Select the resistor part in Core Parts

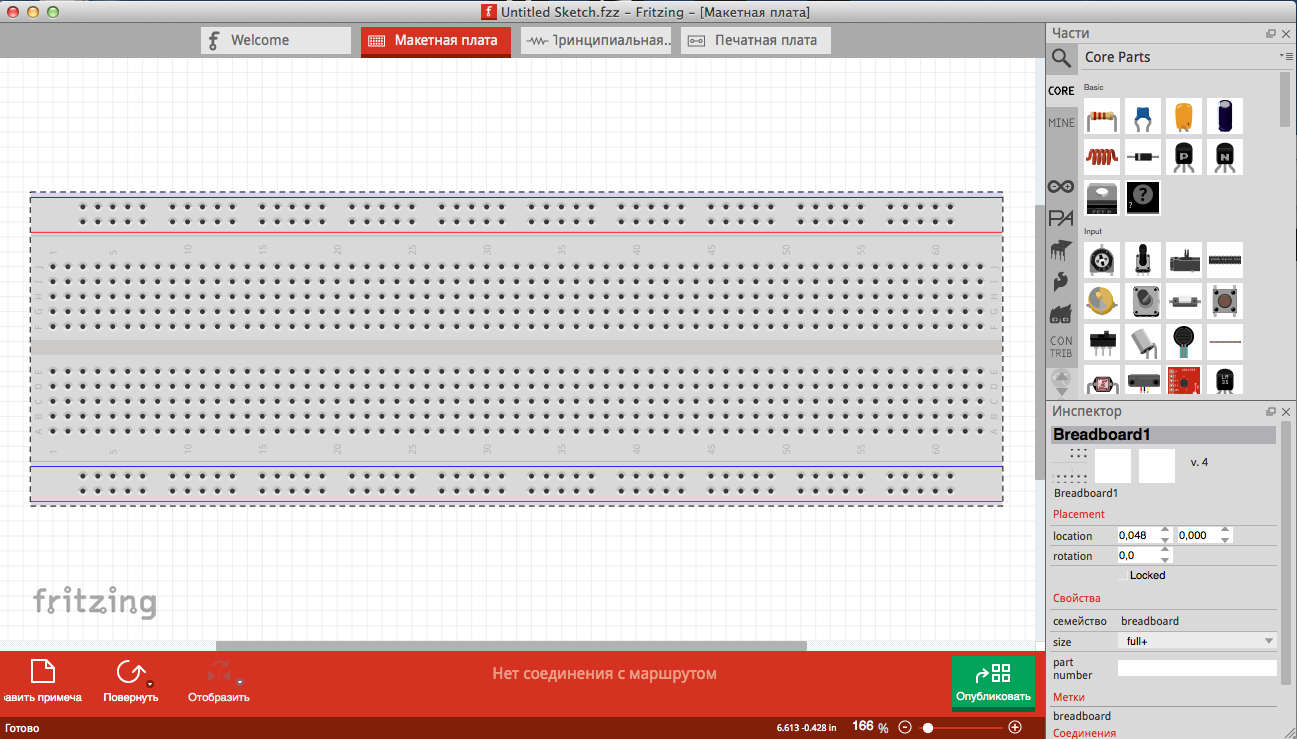tap(1102, 116)
